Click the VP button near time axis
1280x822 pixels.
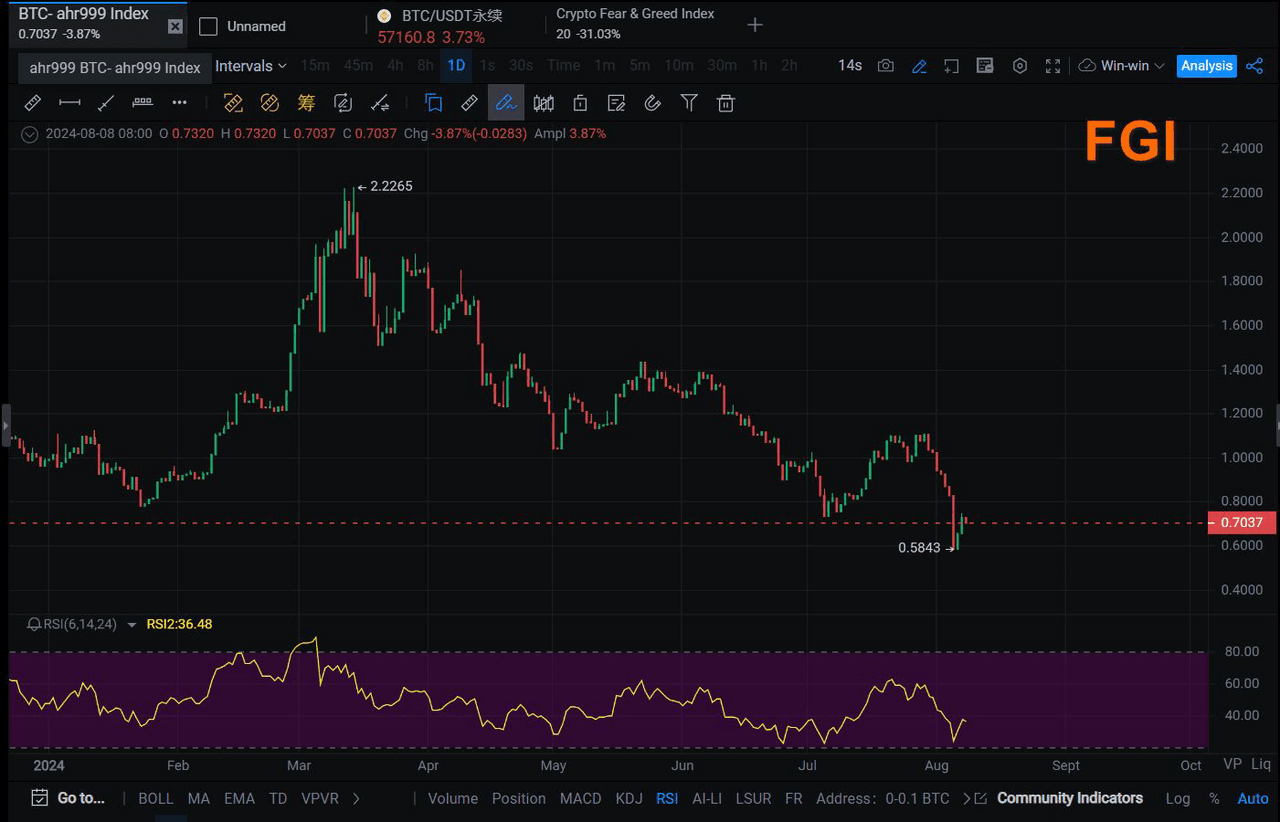click(1232, 764)
